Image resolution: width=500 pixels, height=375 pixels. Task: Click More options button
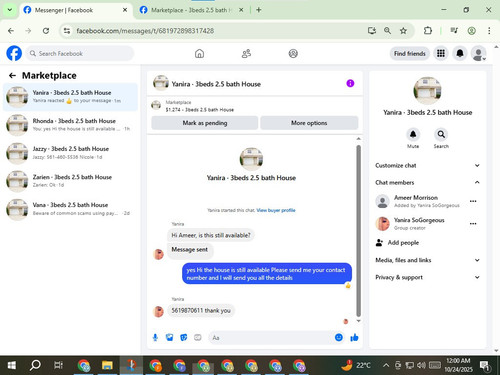pos(309,123)
